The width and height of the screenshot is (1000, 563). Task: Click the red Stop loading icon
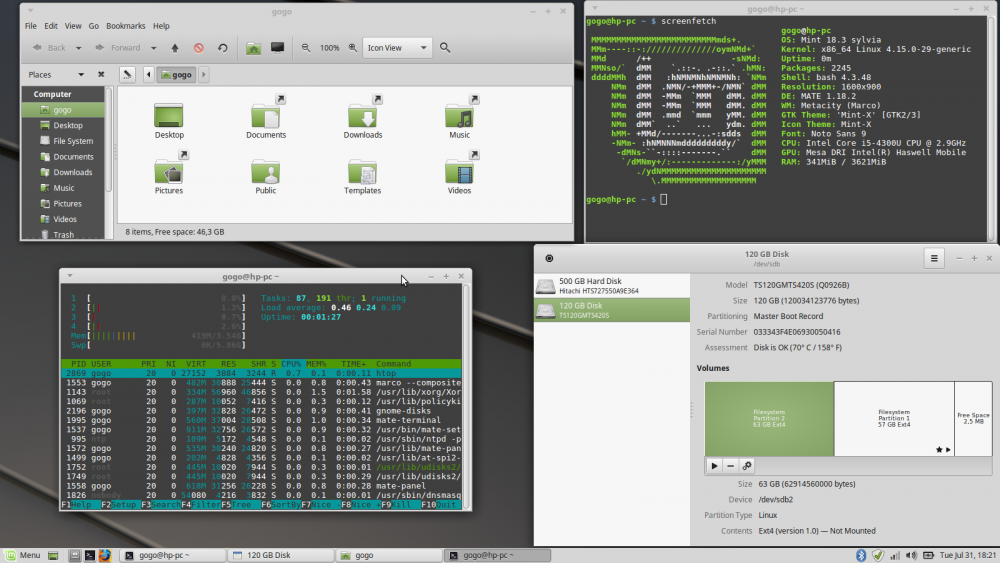(x=199, y=48)
